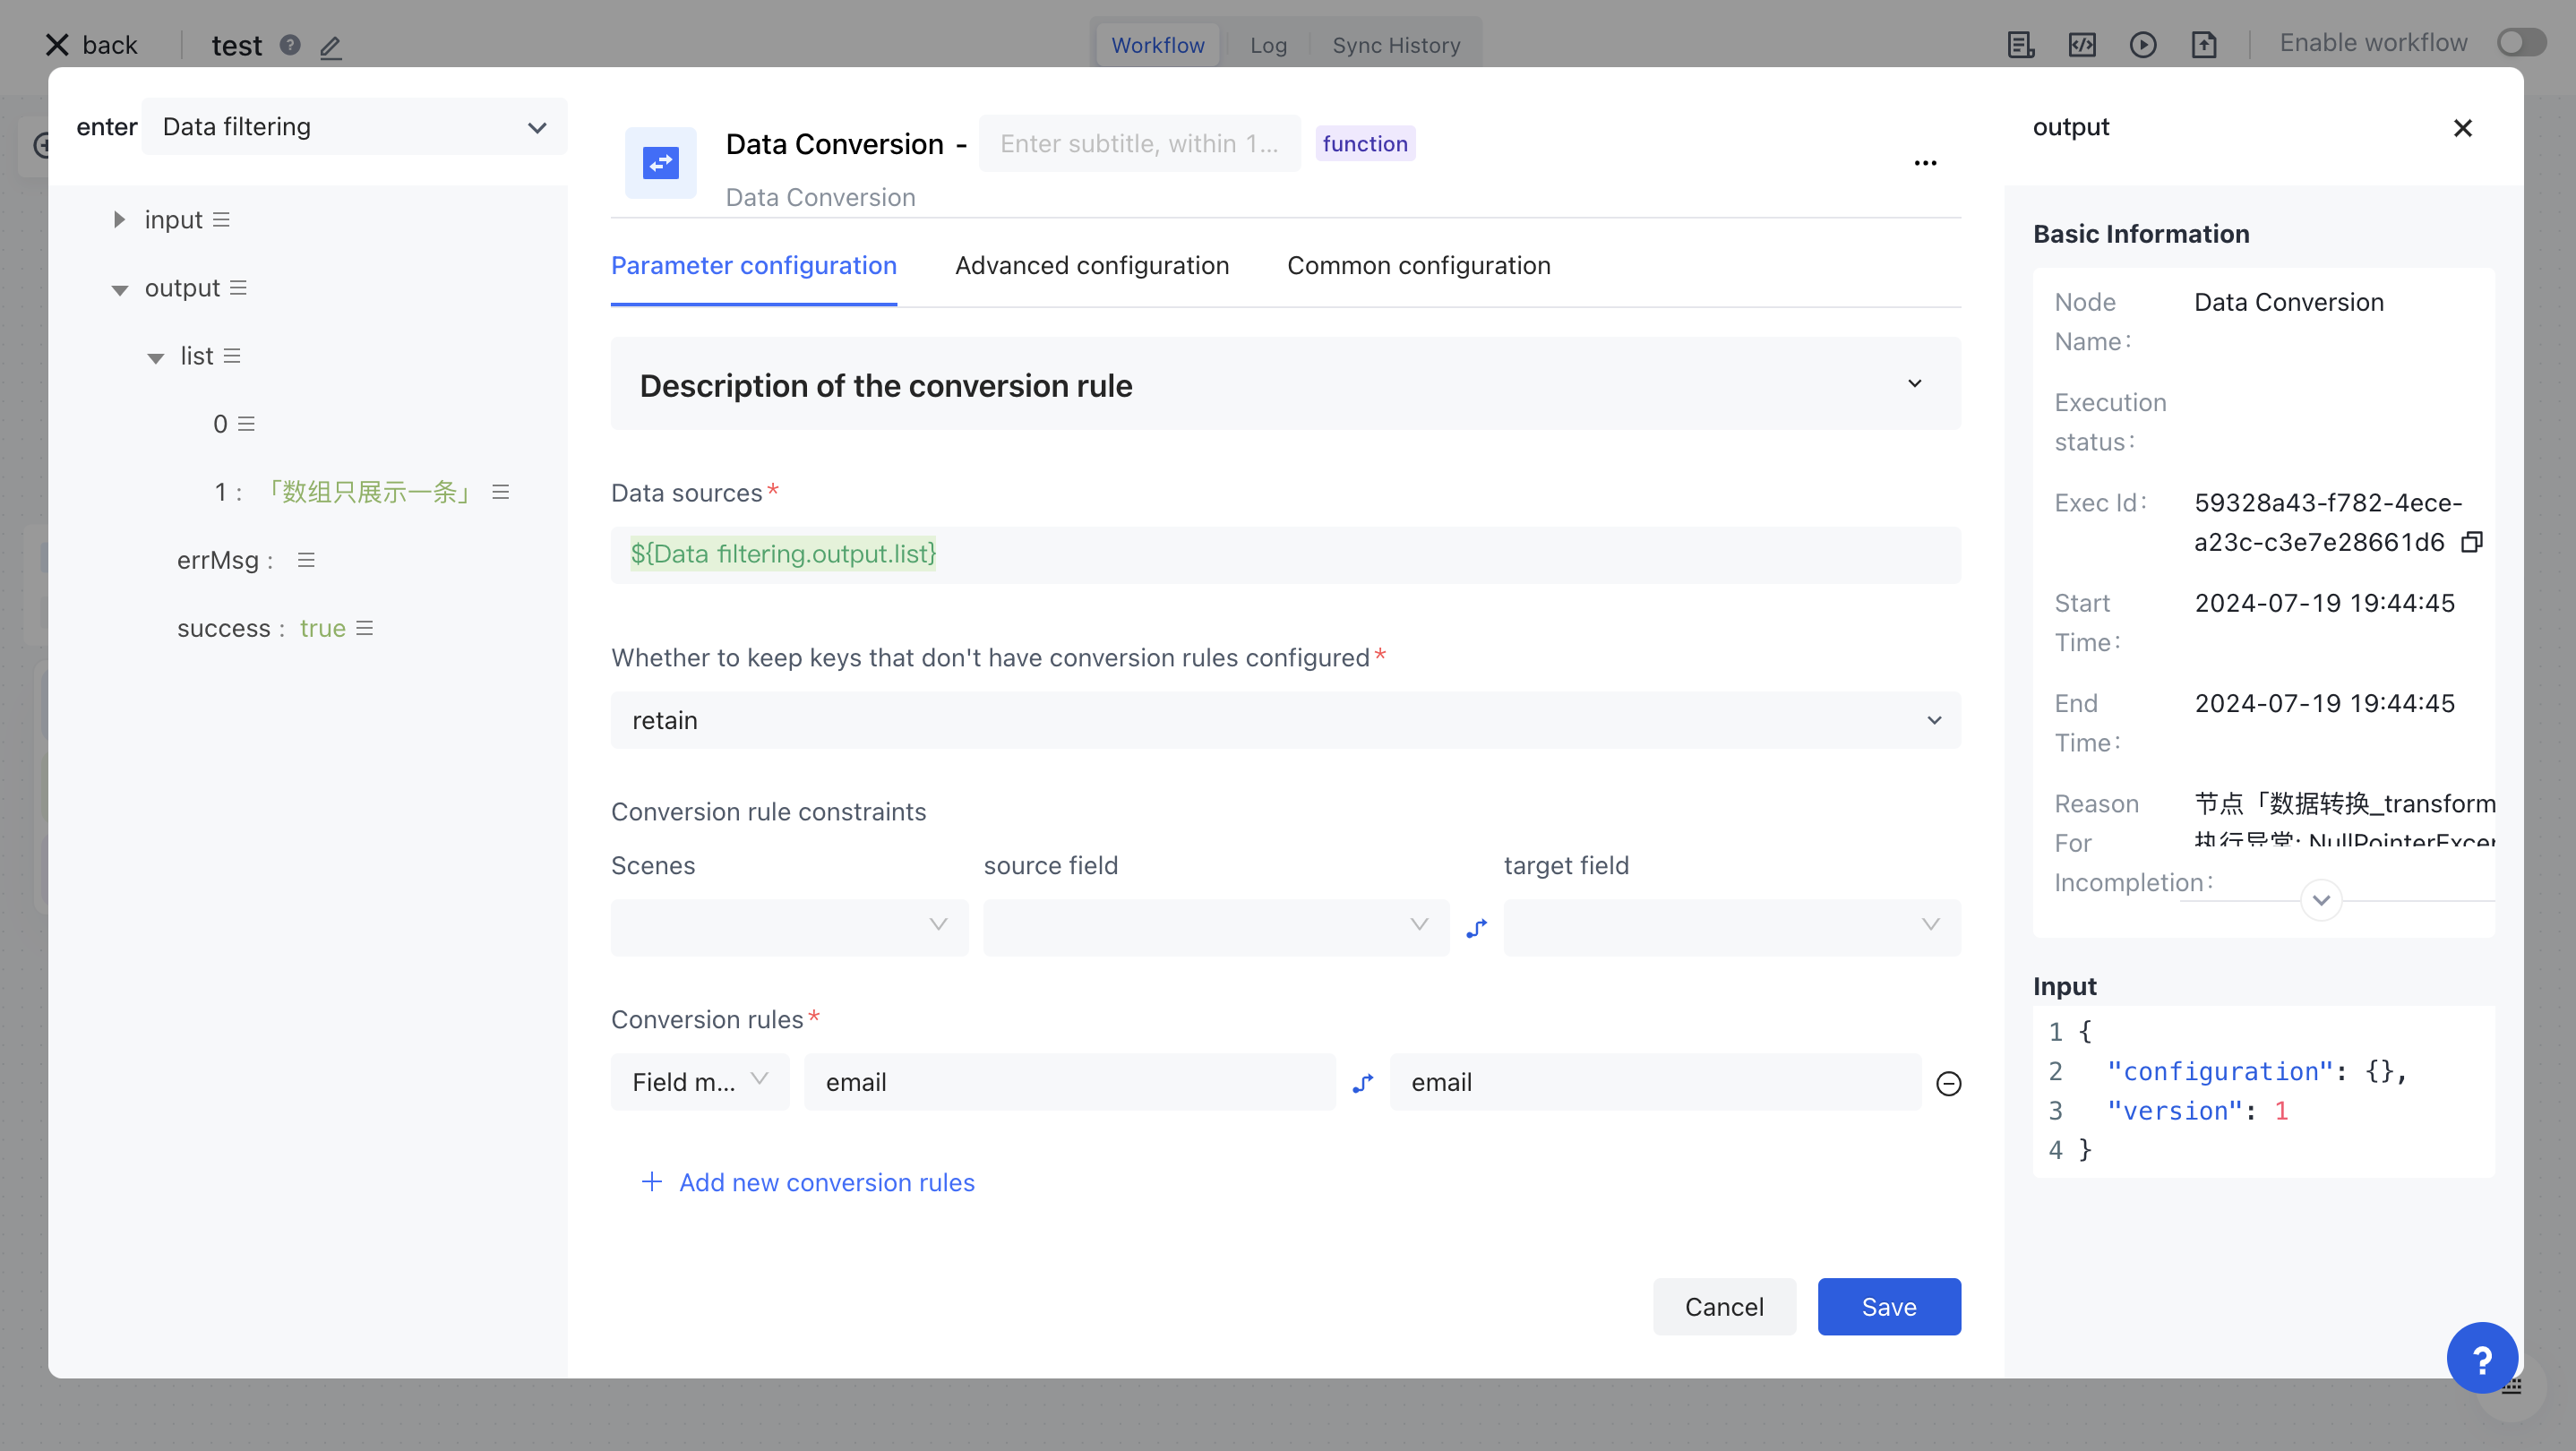Click the menu icon beside errMsg
The height and width of the screenshot is (1451, 2576).
[306, 560]
